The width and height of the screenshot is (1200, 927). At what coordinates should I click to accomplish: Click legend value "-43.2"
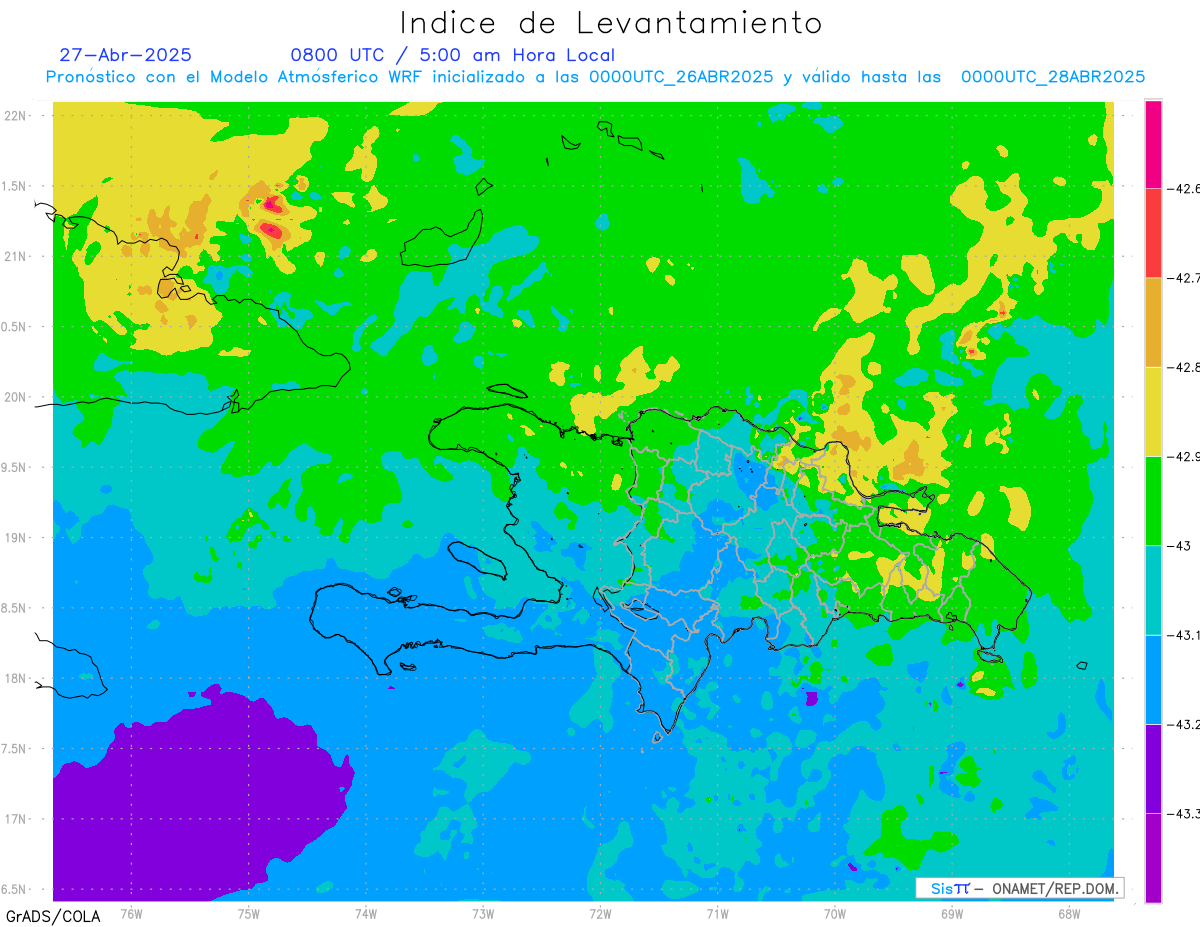[1183, 724]
